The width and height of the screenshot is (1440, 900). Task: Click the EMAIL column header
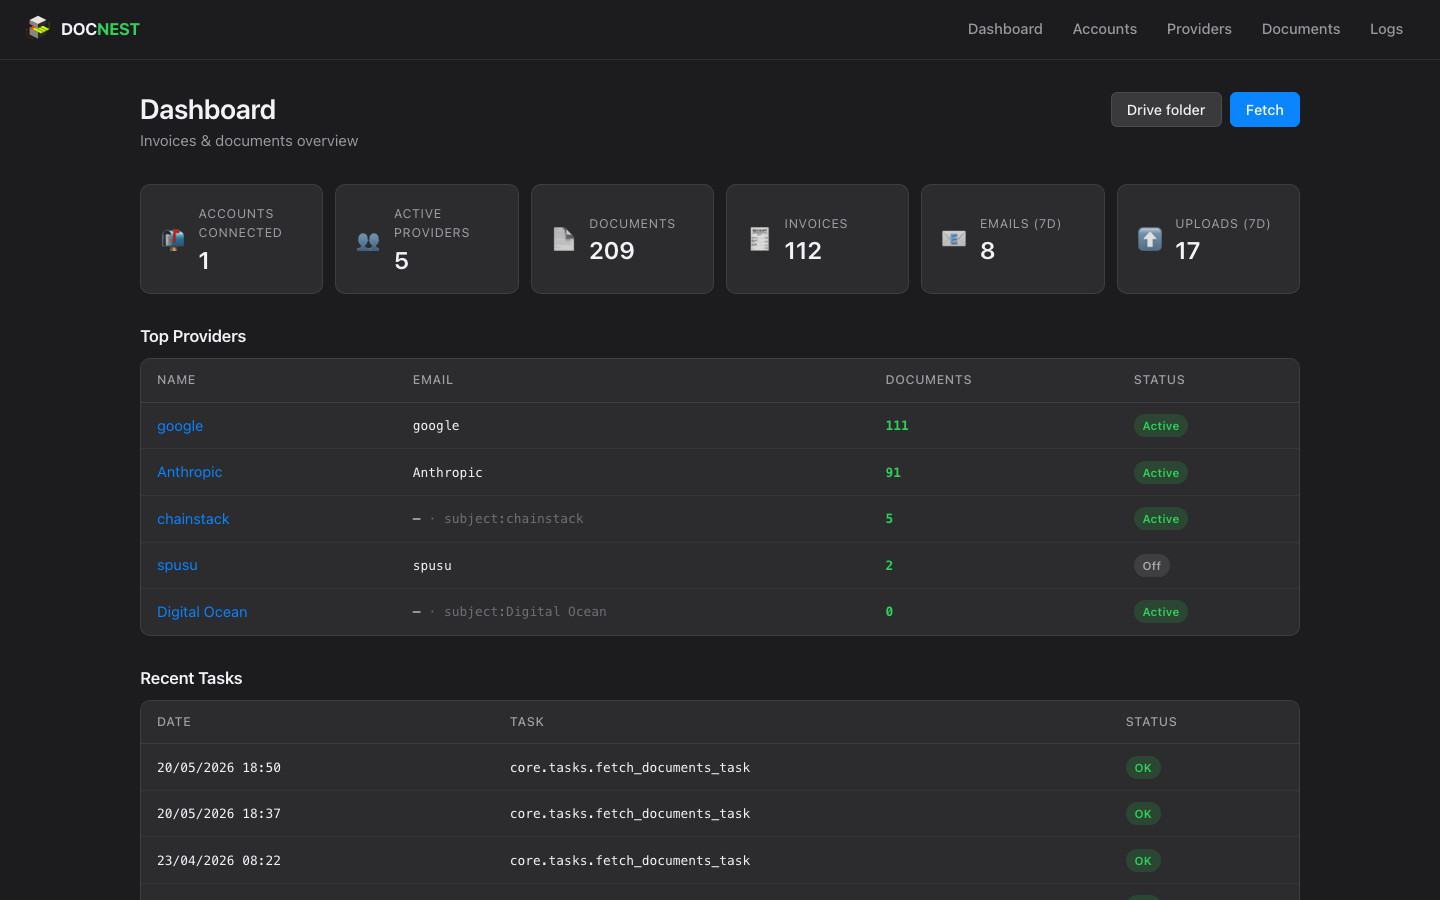pyautogui.click(x=433, y=380)
